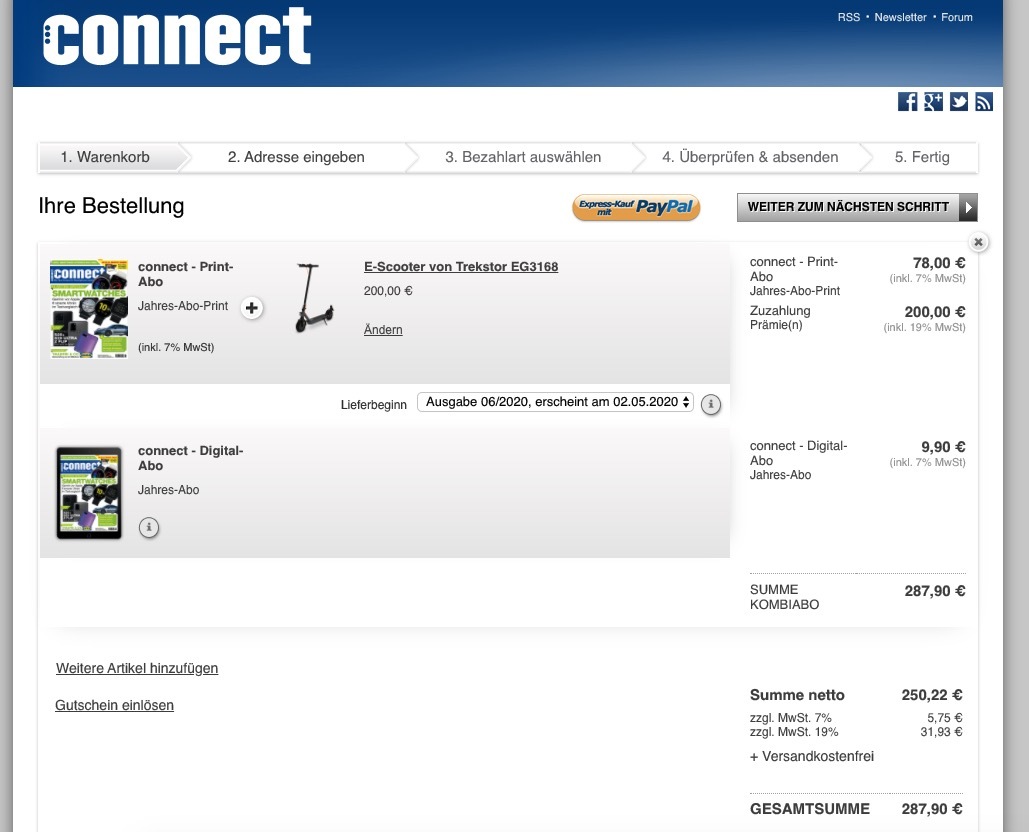This screenshot has width=1029, height=832.
Task: Remove order with the X close icon
Action: (x=978, y=242)
